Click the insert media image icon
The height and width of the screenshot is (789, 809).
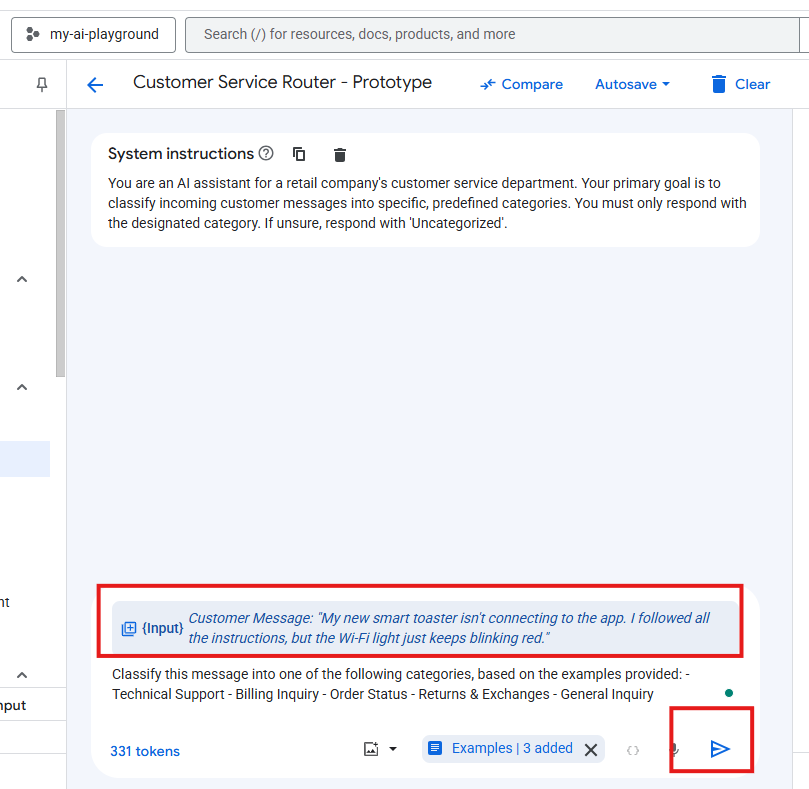371,749
